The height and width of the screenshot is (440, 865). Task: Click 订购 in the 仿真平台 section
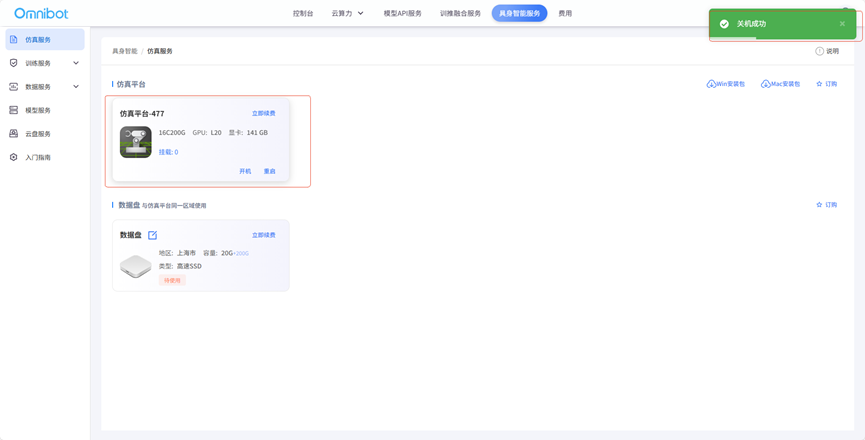point(831,84)
